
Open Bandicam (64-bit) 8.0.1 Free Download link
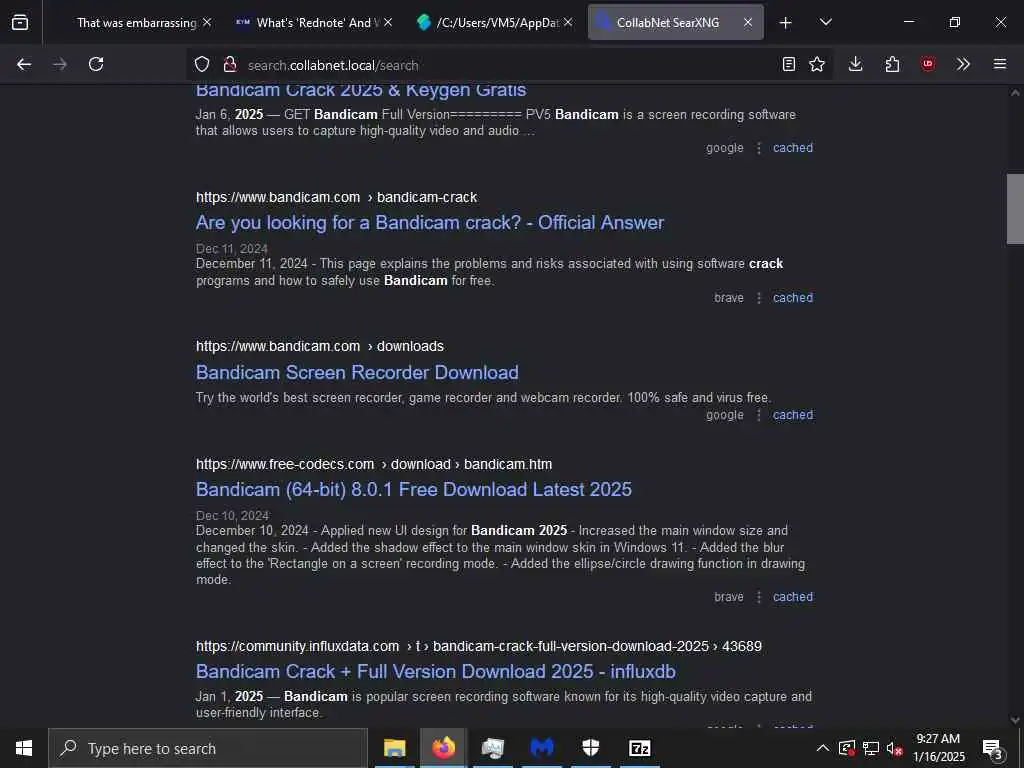coord(414,489)
